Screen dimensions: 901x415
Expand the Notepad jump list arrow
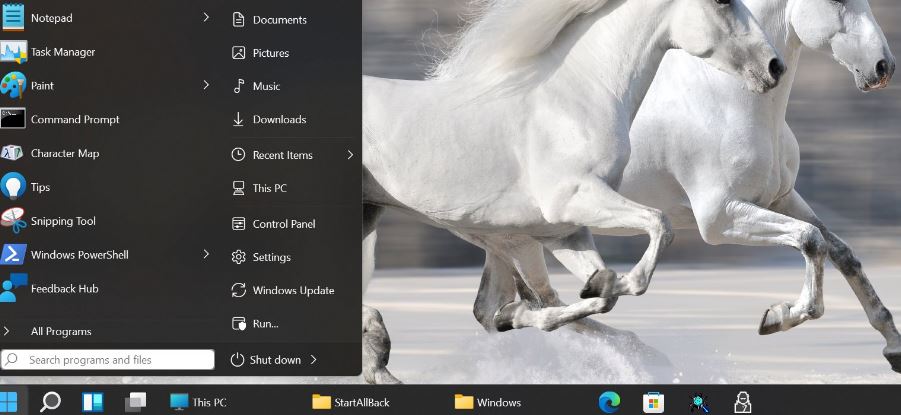click(x=206, y=17)
